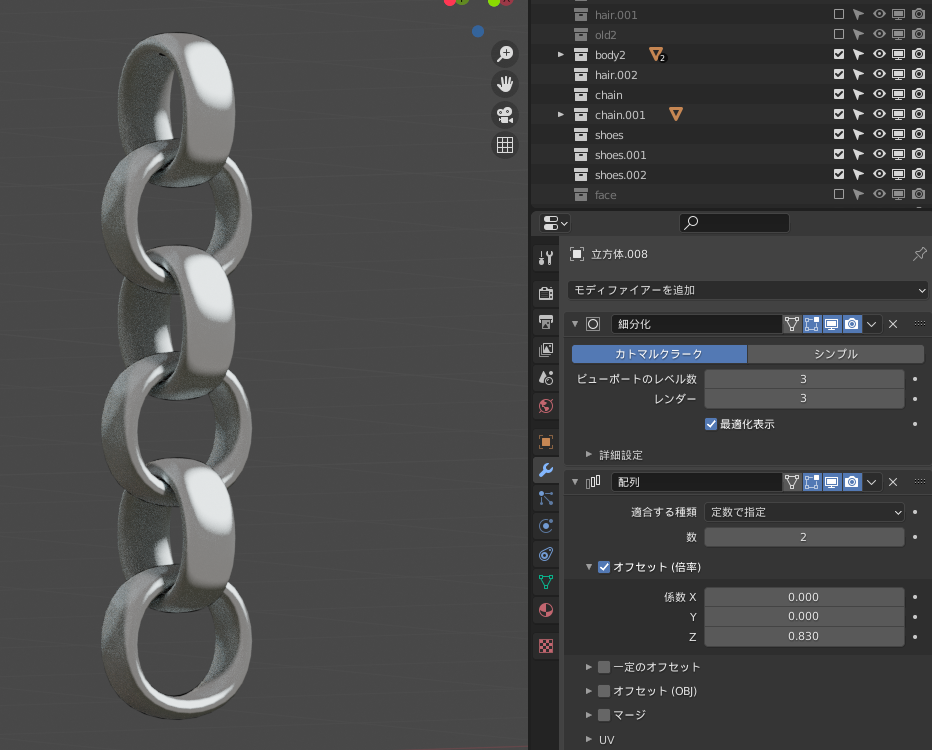Open 細分化 modifier extra options chevron
Screen dimensions: 932x750
click(871, 324)
